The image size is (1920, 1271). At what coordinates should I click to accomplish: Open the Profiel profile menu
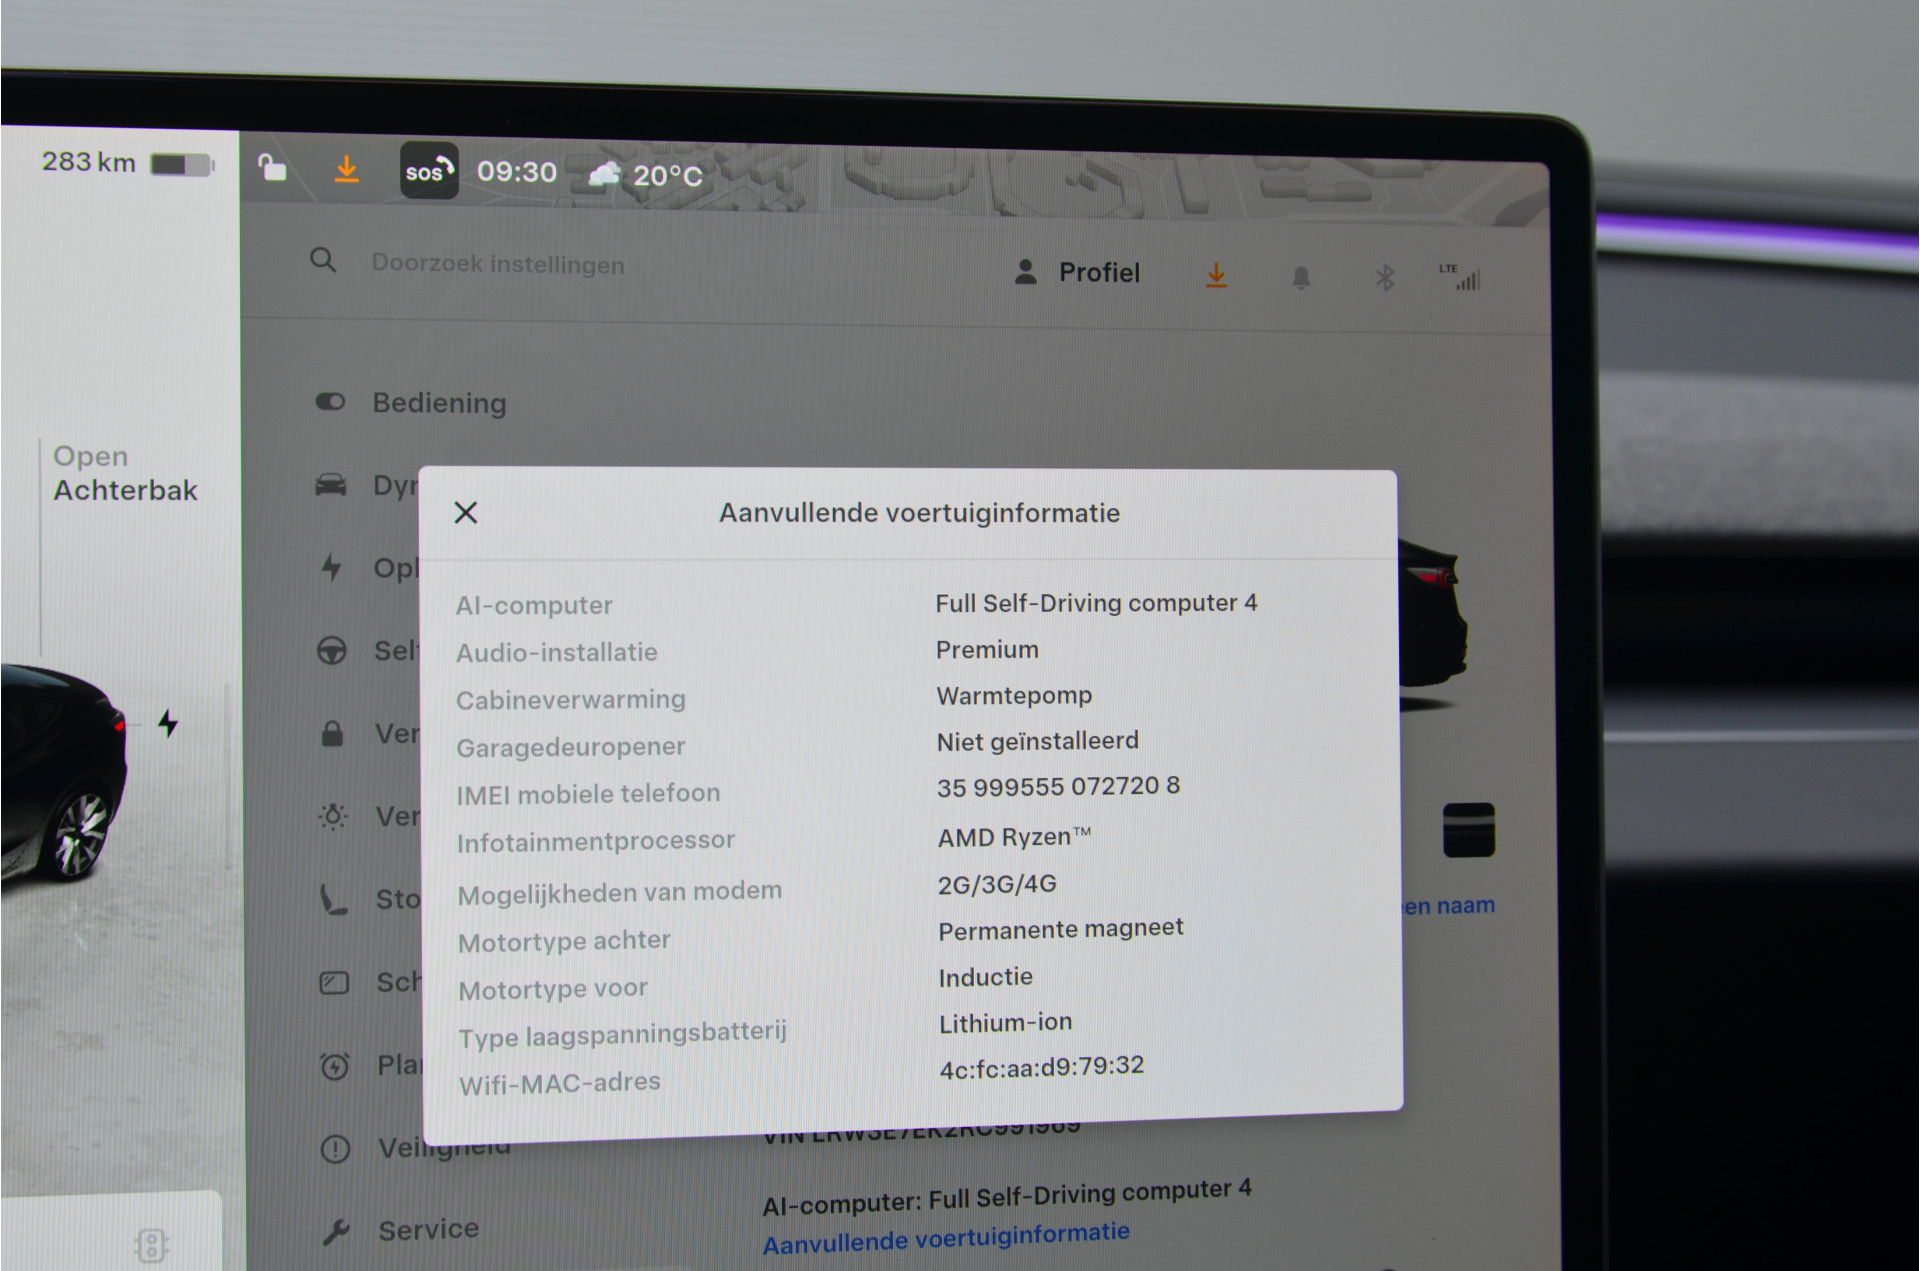point(1077,272)
